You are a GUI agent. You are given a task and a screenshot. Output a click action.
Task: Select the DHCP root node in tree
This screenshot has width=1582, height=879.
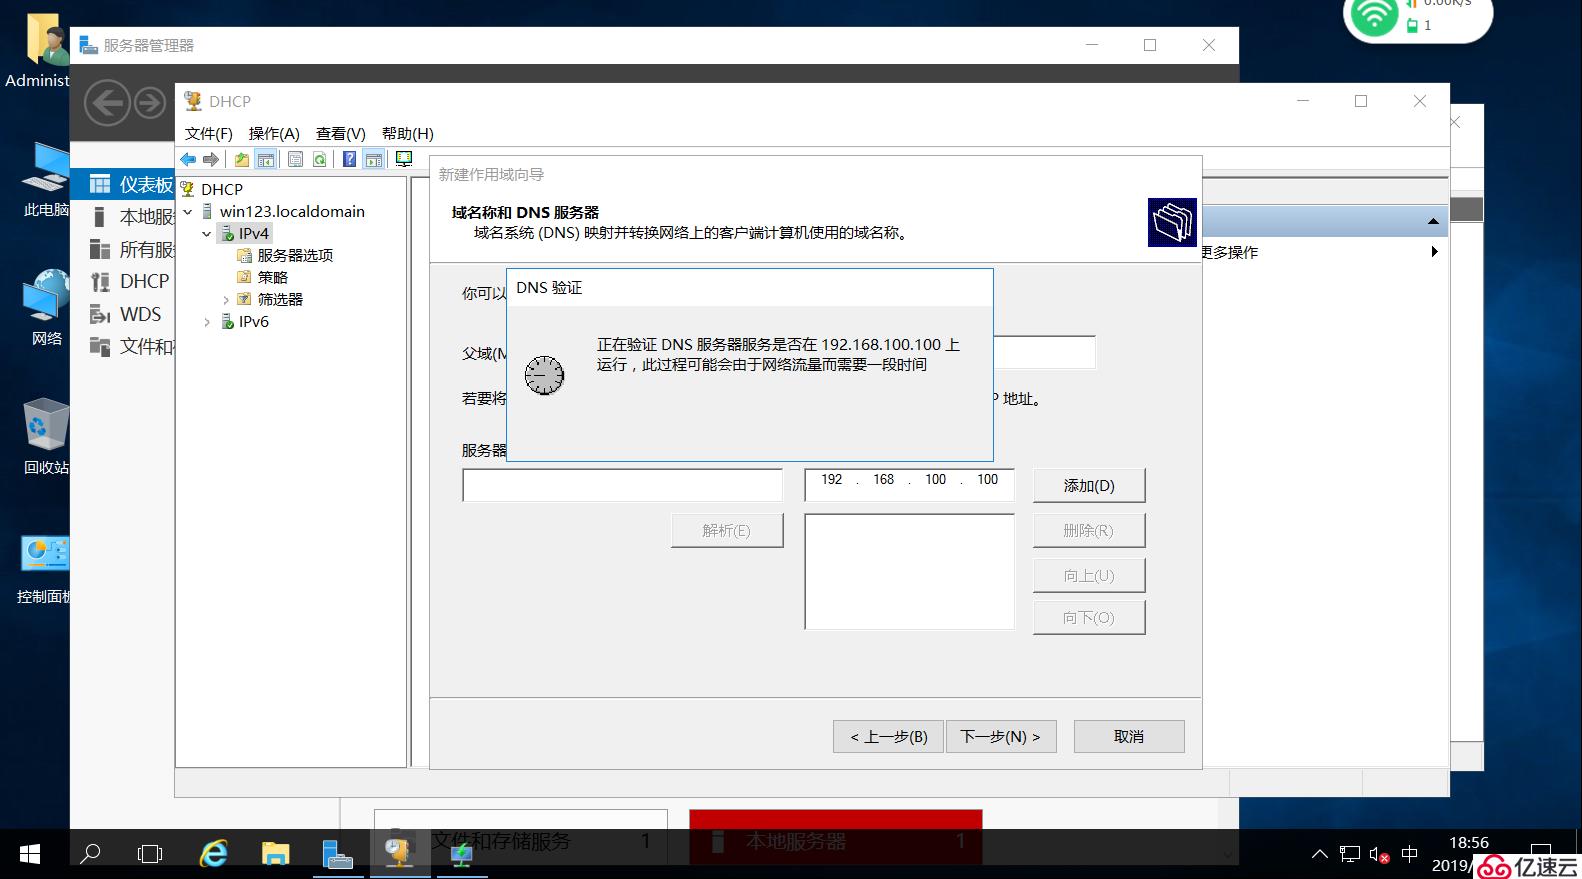pyautogui.click(x=221, y=189)
